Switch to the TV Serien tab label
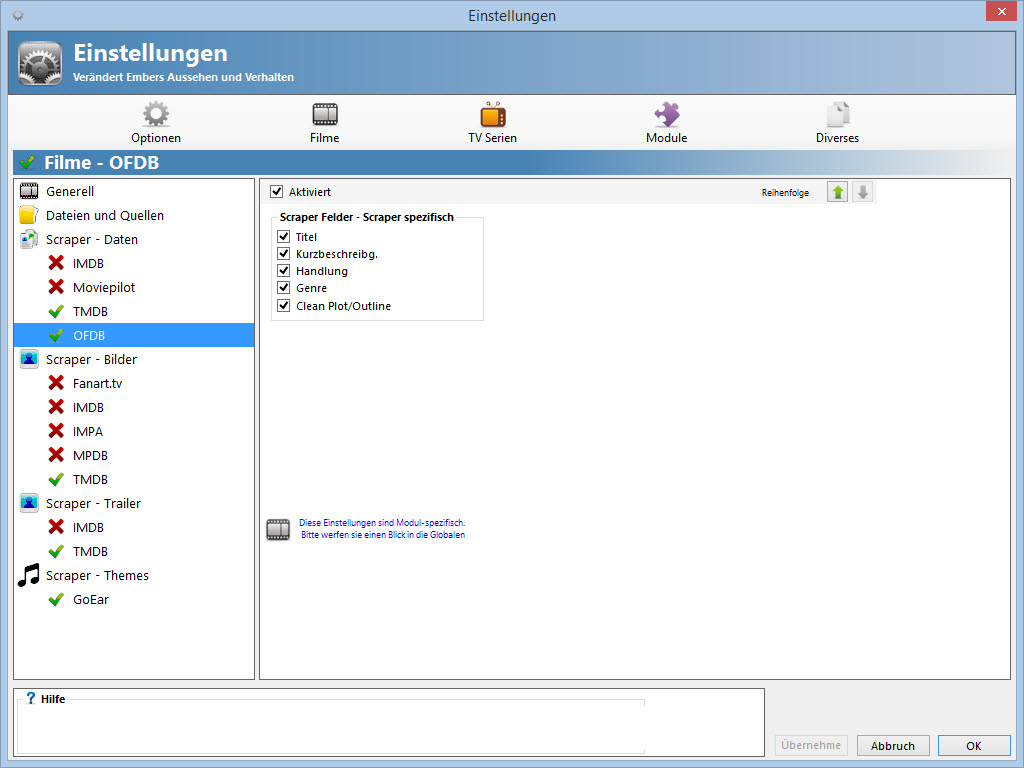Screen dimensions: 1024x768 pos(492,138)
